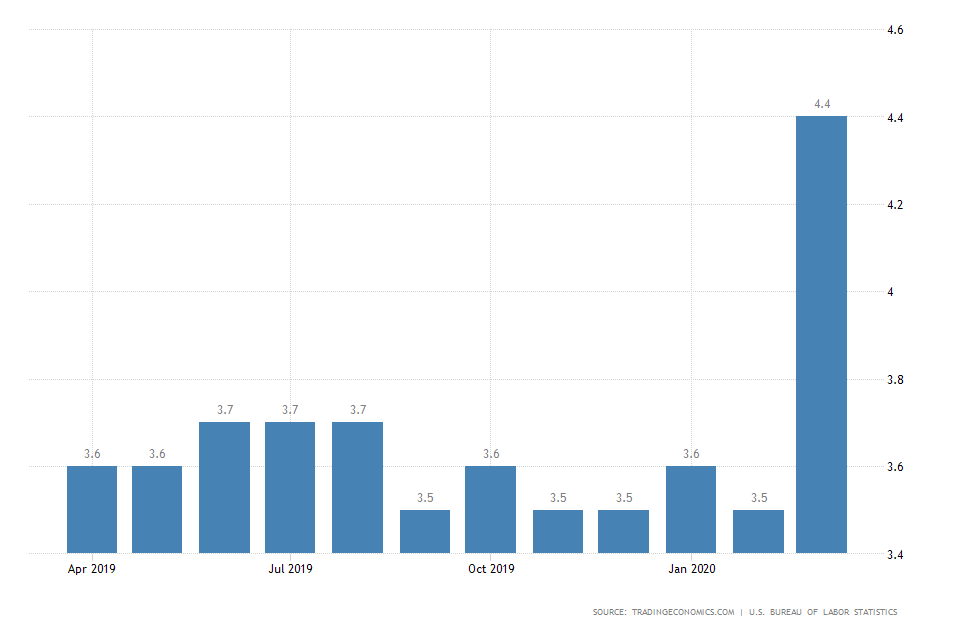Select the Apr 2019 axis label
The image size is (954, 636).
pos(92,568)
